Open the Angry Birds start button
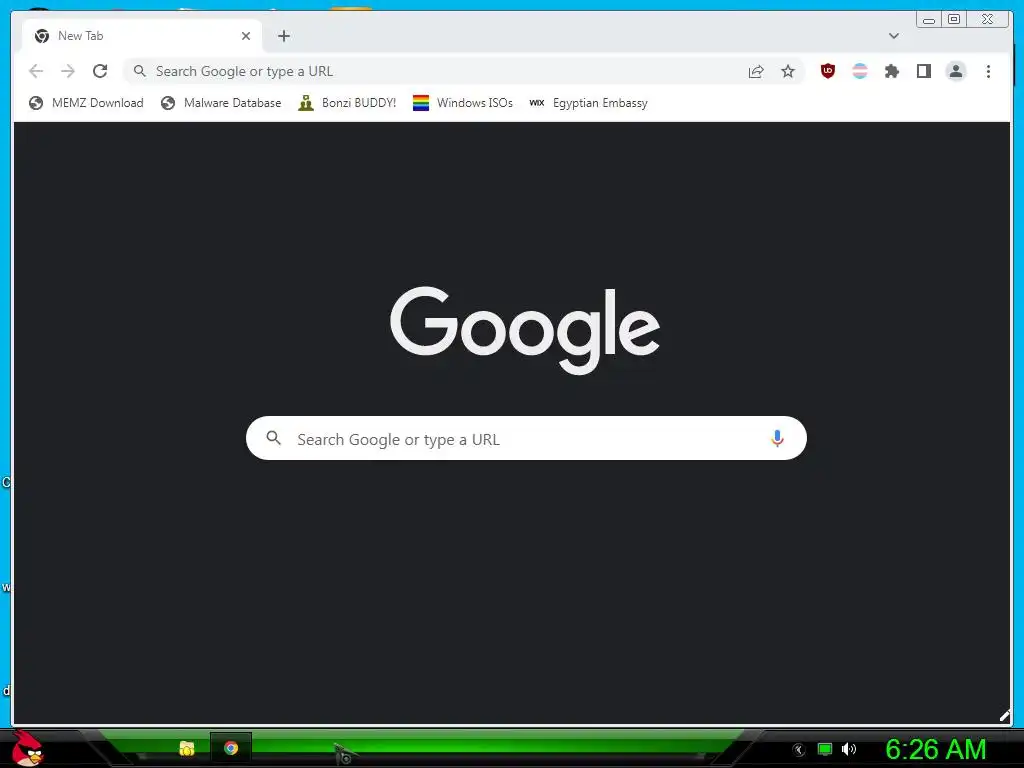Viewport: 1024px width, 768px height. pyautogui.click(x=27, y=748)
